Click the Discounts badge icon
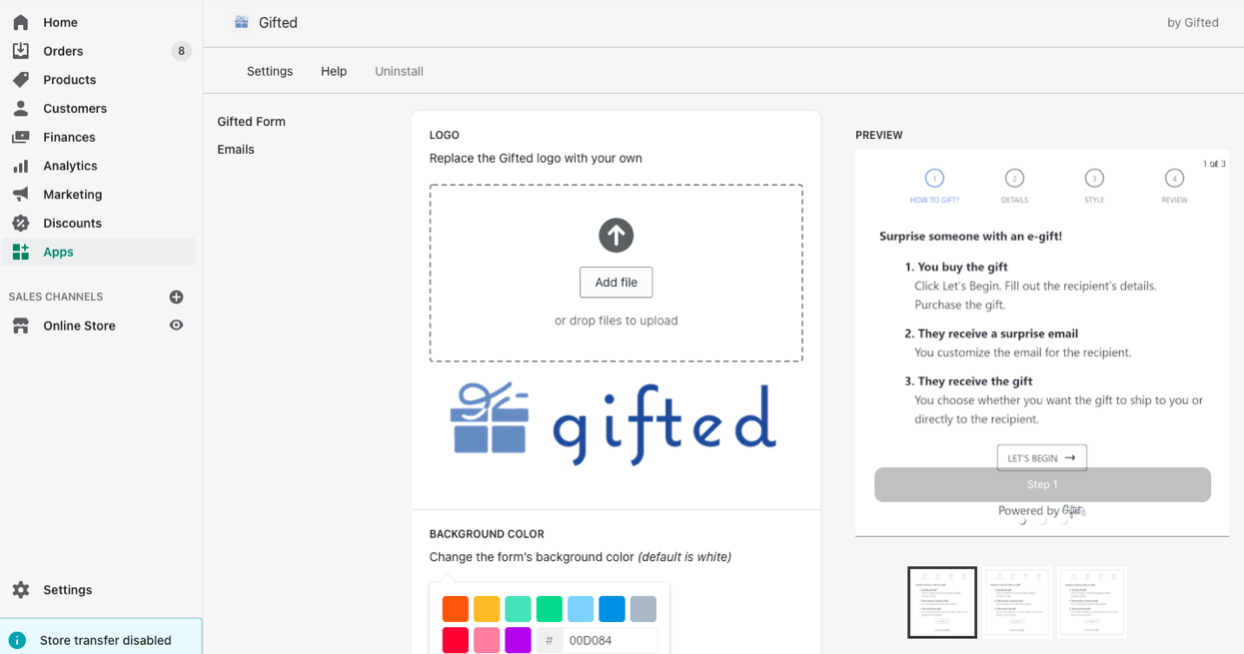The width and height of the screenshot is (1244, 654). [20, 223]
